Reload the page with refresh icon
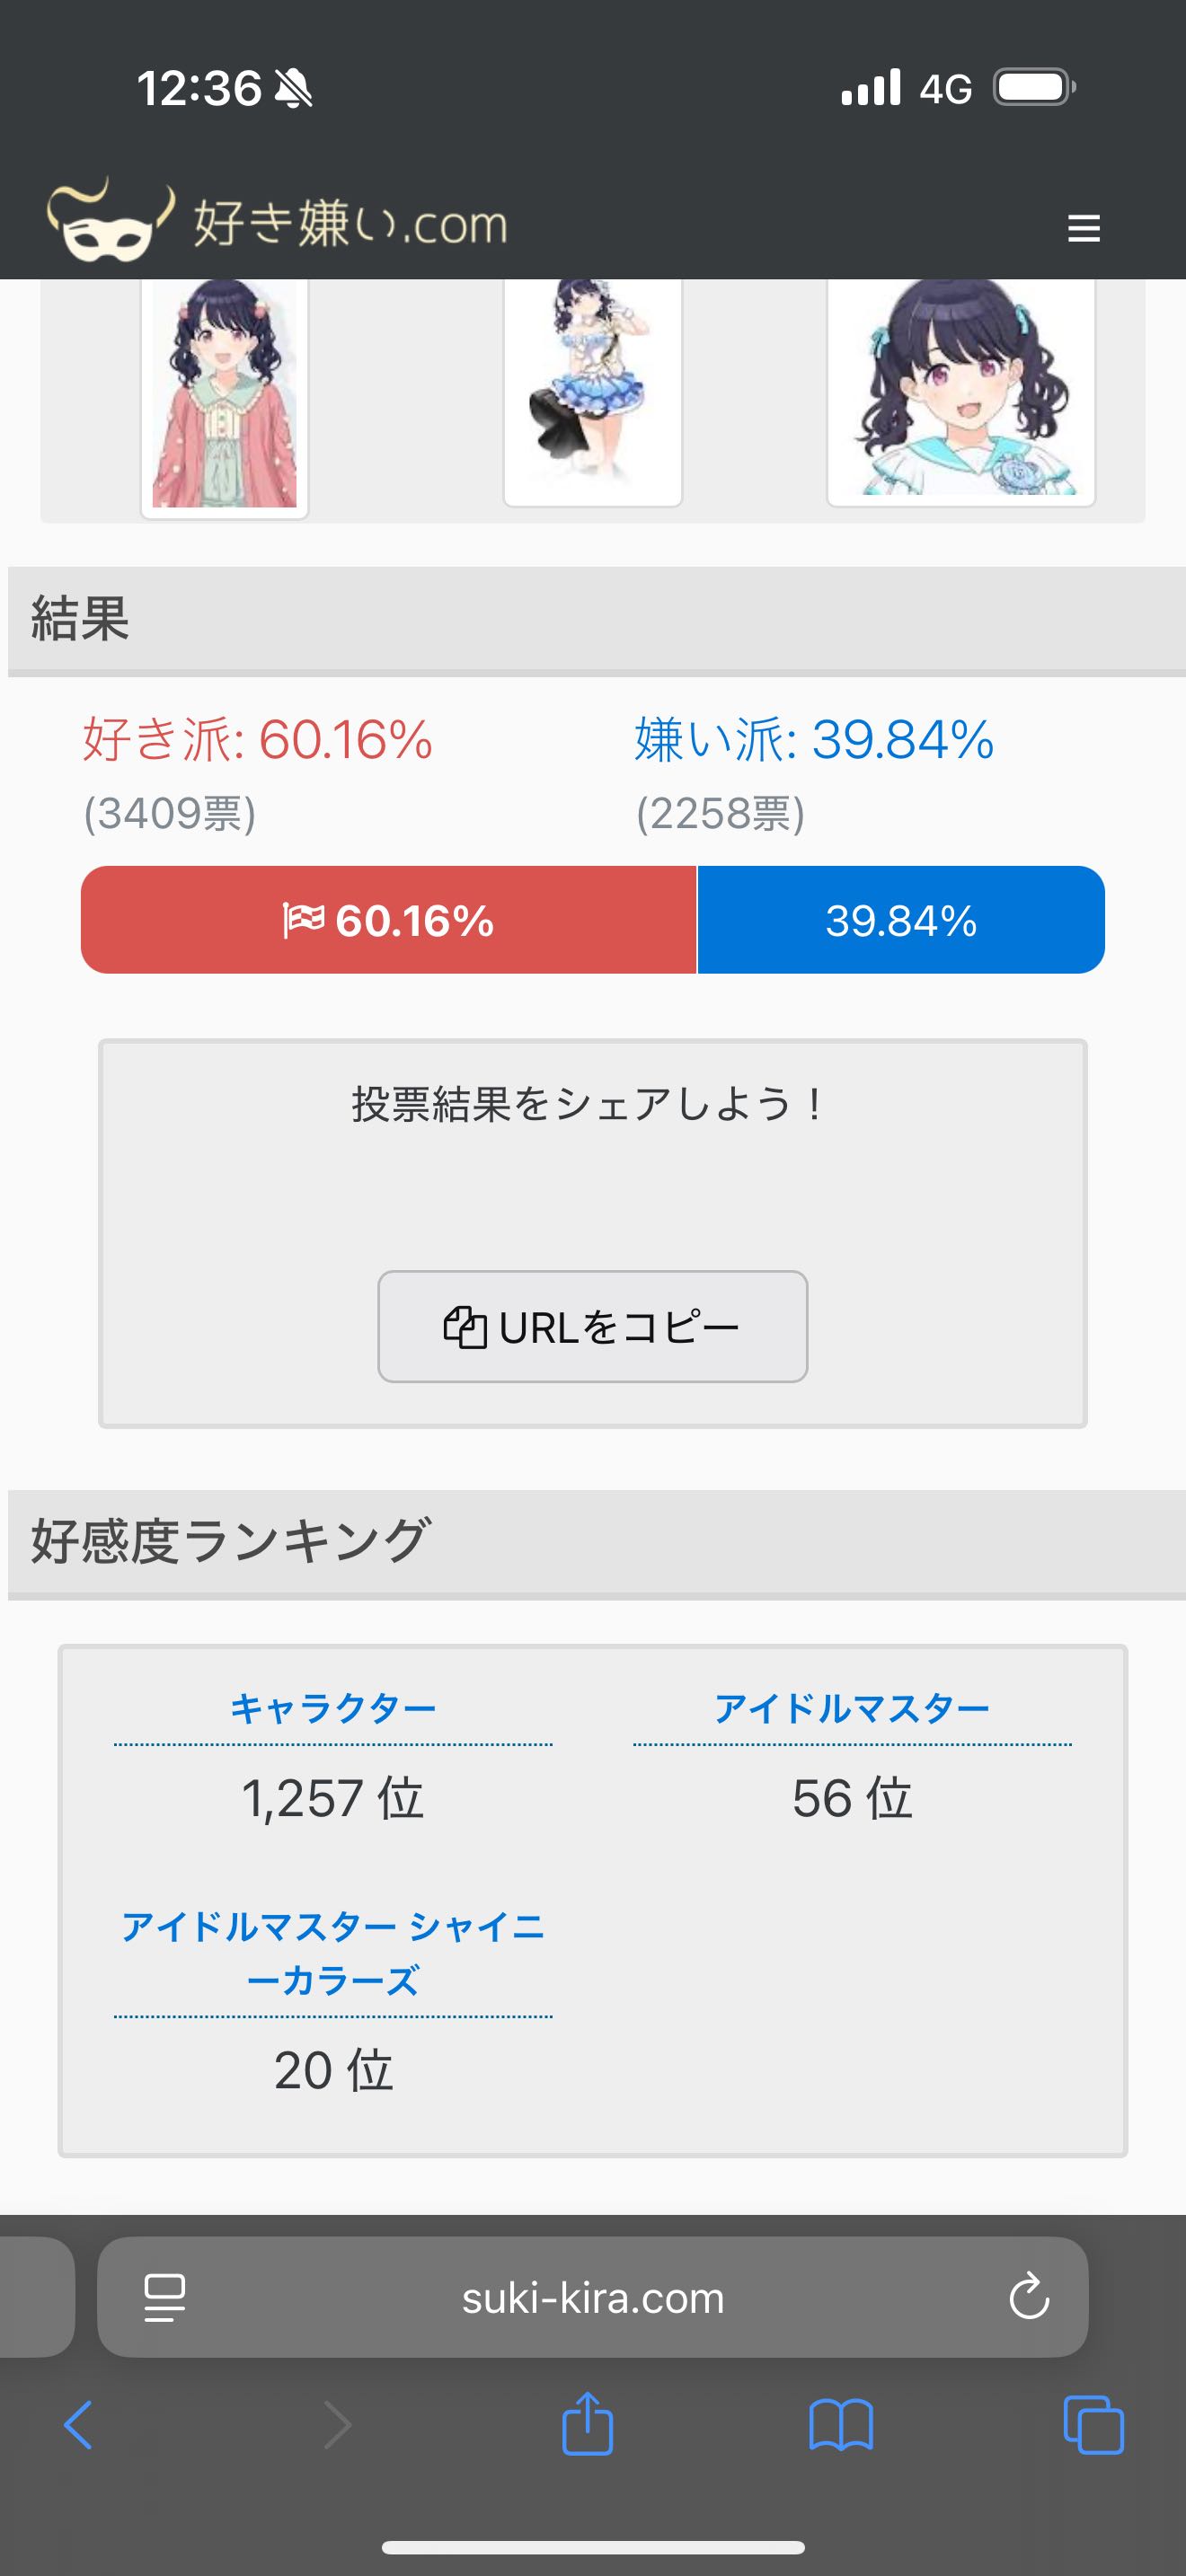1186x2576 pixels. pos(1028,2297)
